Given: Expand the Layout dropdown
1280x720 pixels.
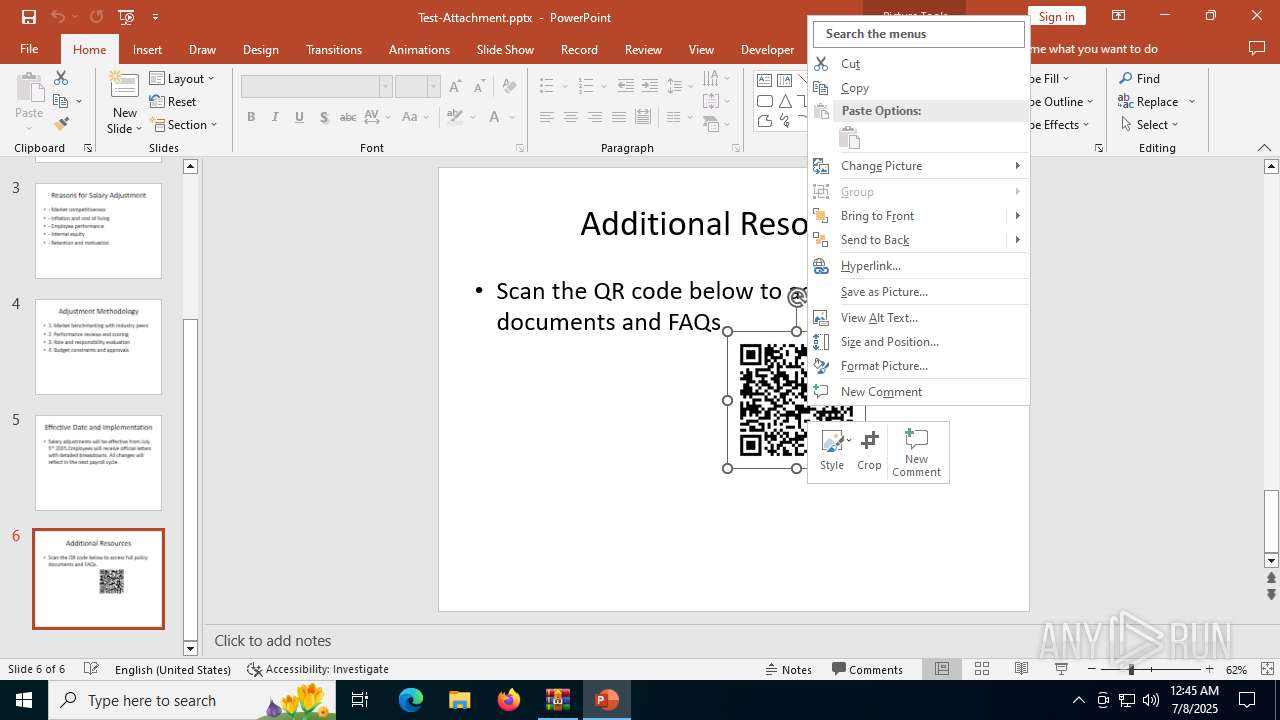Looking at the screenshot, I should (182, 79).
